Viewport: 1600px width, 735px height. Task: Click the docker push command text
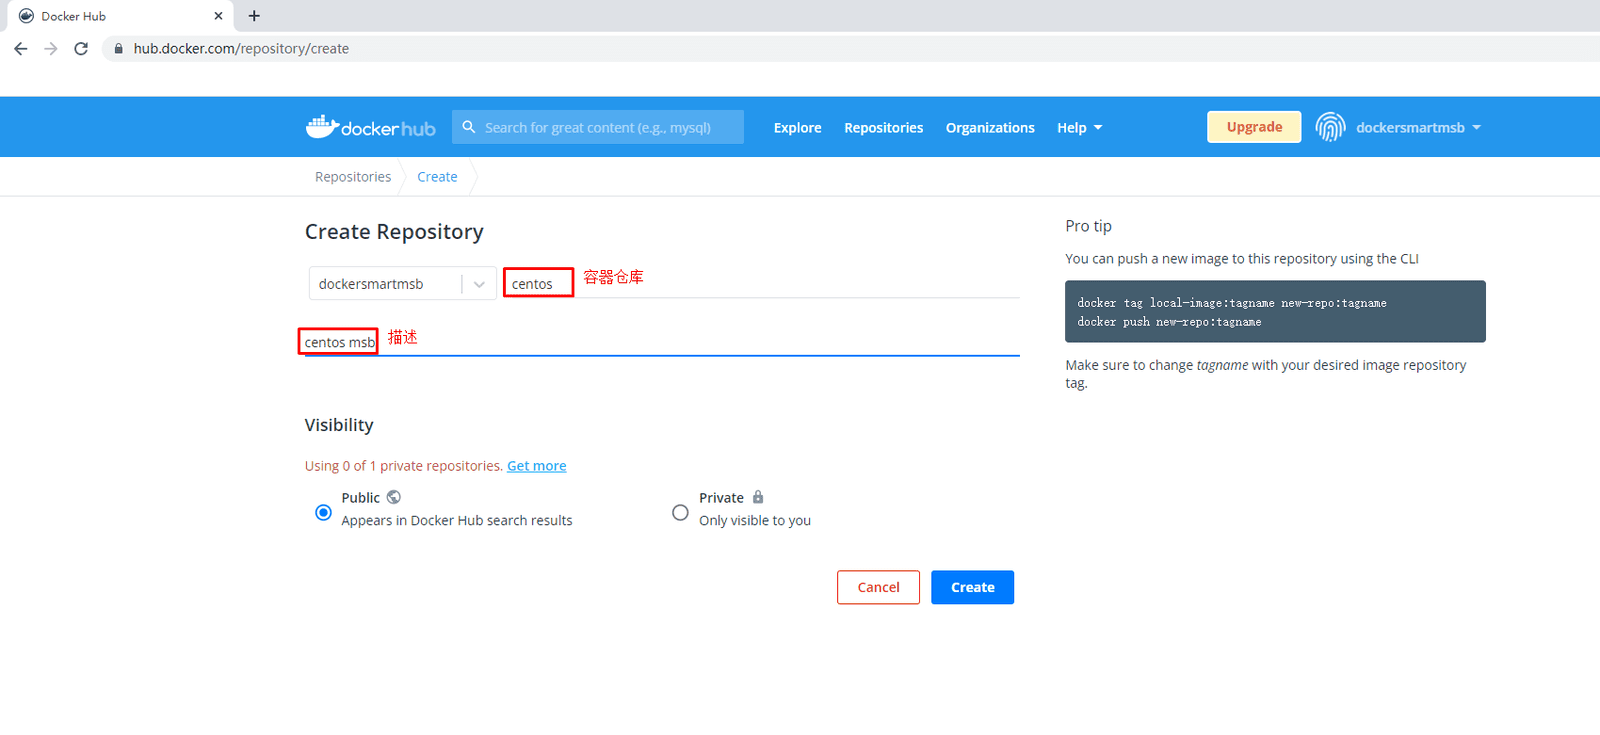(1169, 322)
